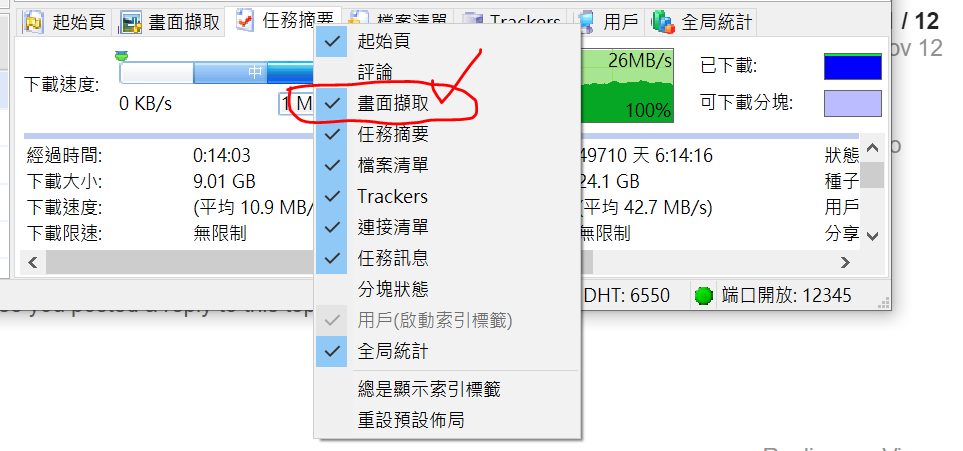Click the 任務摘要 tab checklist icon

tap(246, 21)
